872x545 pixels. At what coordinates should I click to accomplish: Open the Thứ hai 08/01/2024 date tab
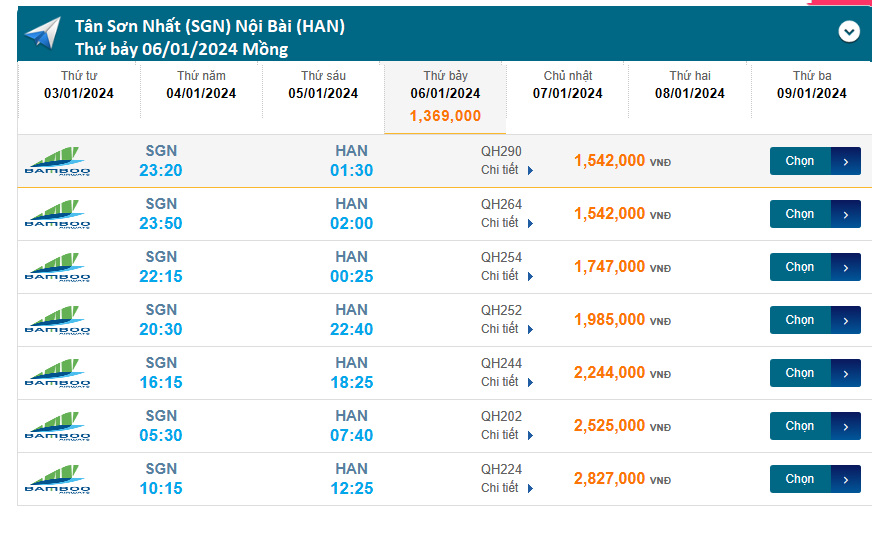[689, 85]
